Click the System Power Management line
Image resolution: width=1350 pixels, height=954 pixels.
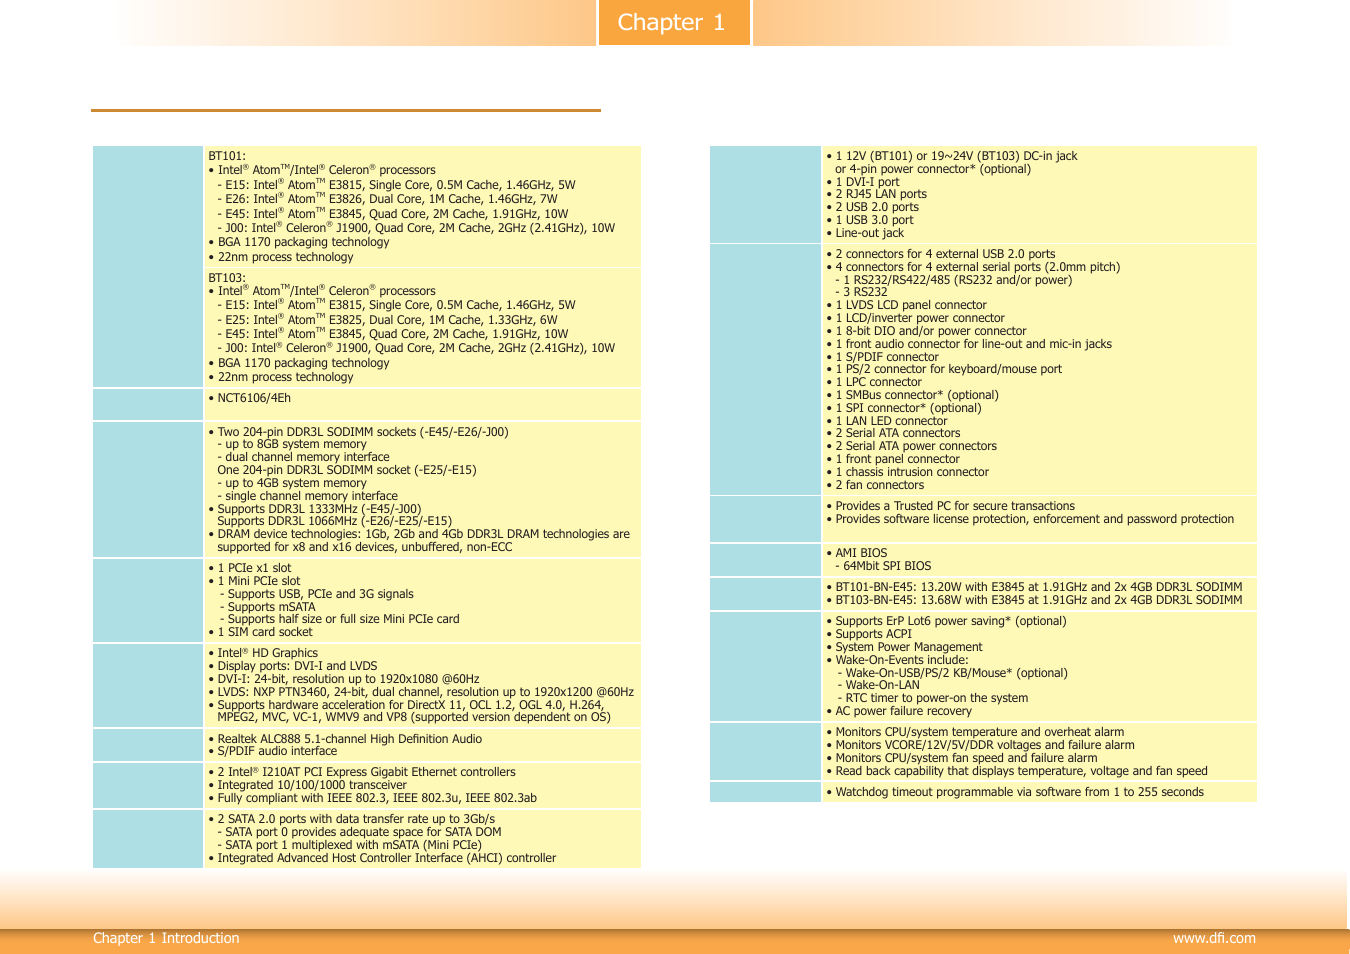pyautogui.click(x=904, y=647)
